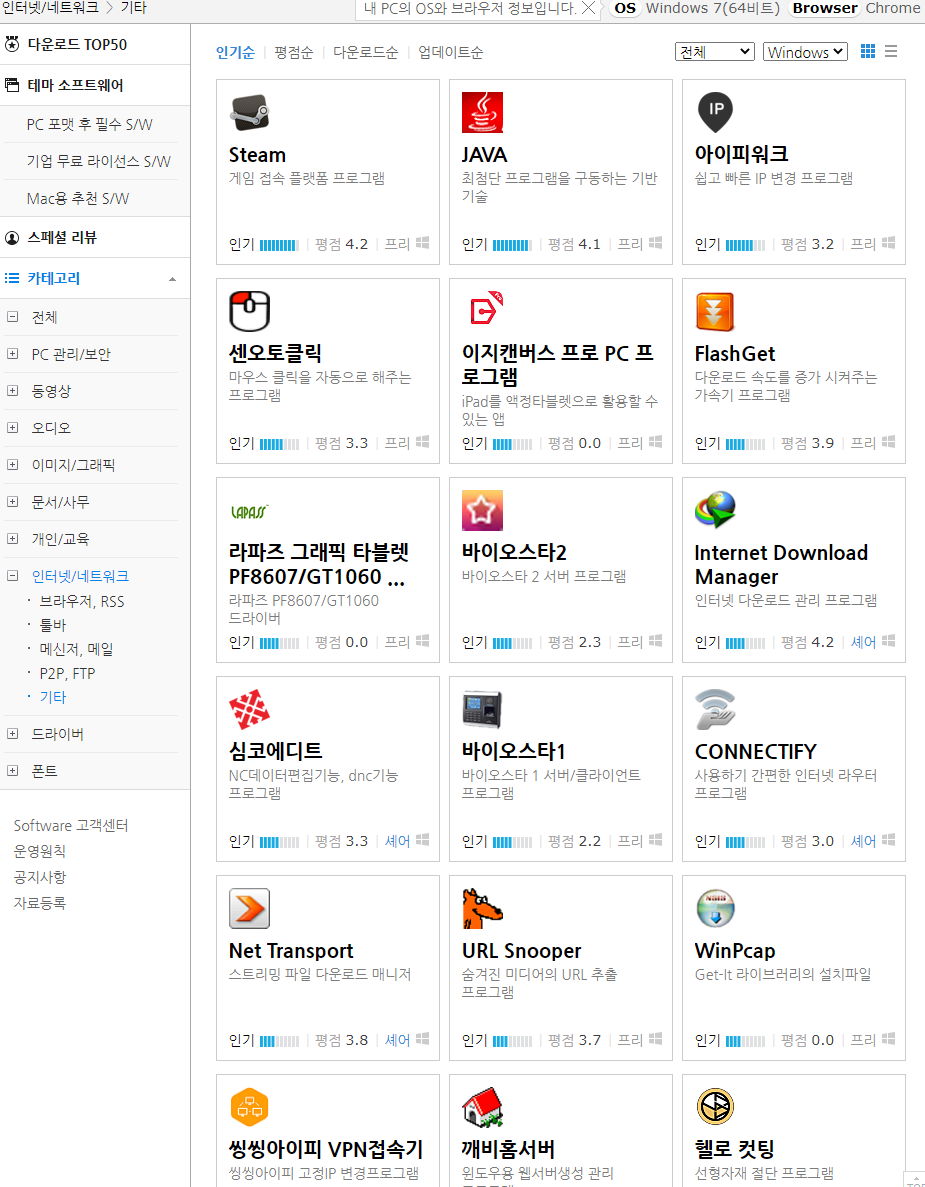Image resolution: width=925 pixels, height=1187 pixels.
Task: Click the 스페셜 리뷰 person icon
Action: click(x=12, y=238)
